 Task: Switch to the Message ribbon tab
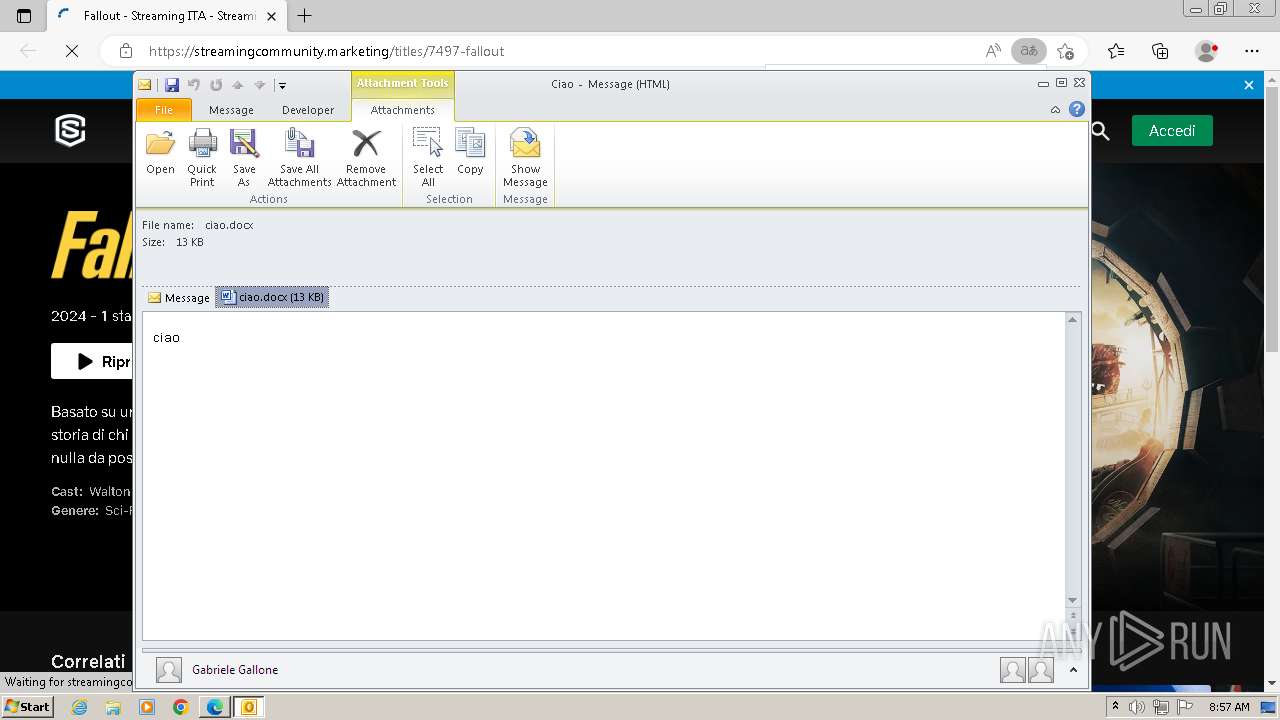pyautogui.click(x=231, y=110)
